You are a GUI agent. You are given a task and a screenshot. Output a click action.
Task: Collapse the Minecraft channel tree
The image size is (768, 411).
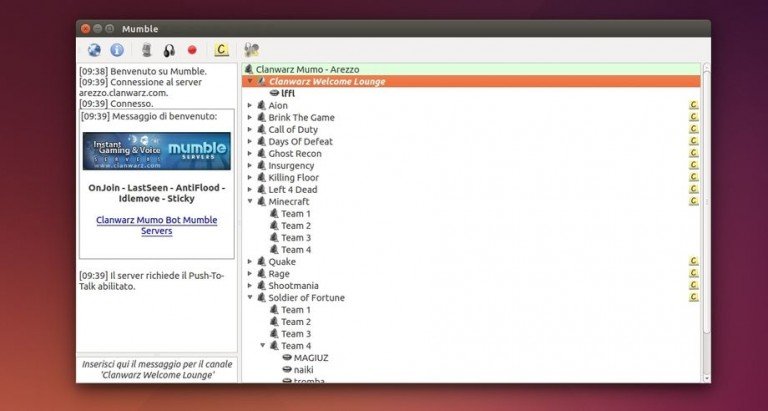[x=250, y=201]
